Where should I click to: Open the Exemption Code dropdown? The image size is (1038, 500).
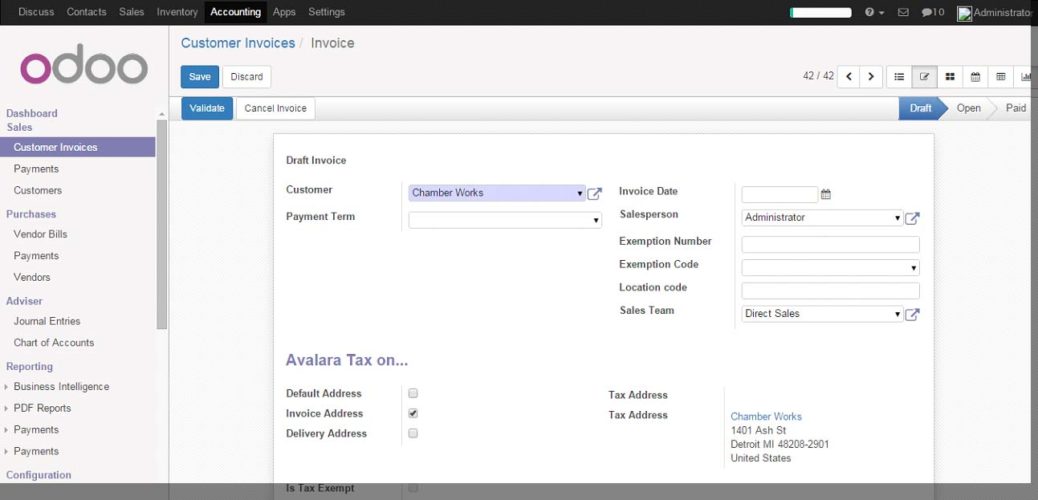[x=830, y=268]
